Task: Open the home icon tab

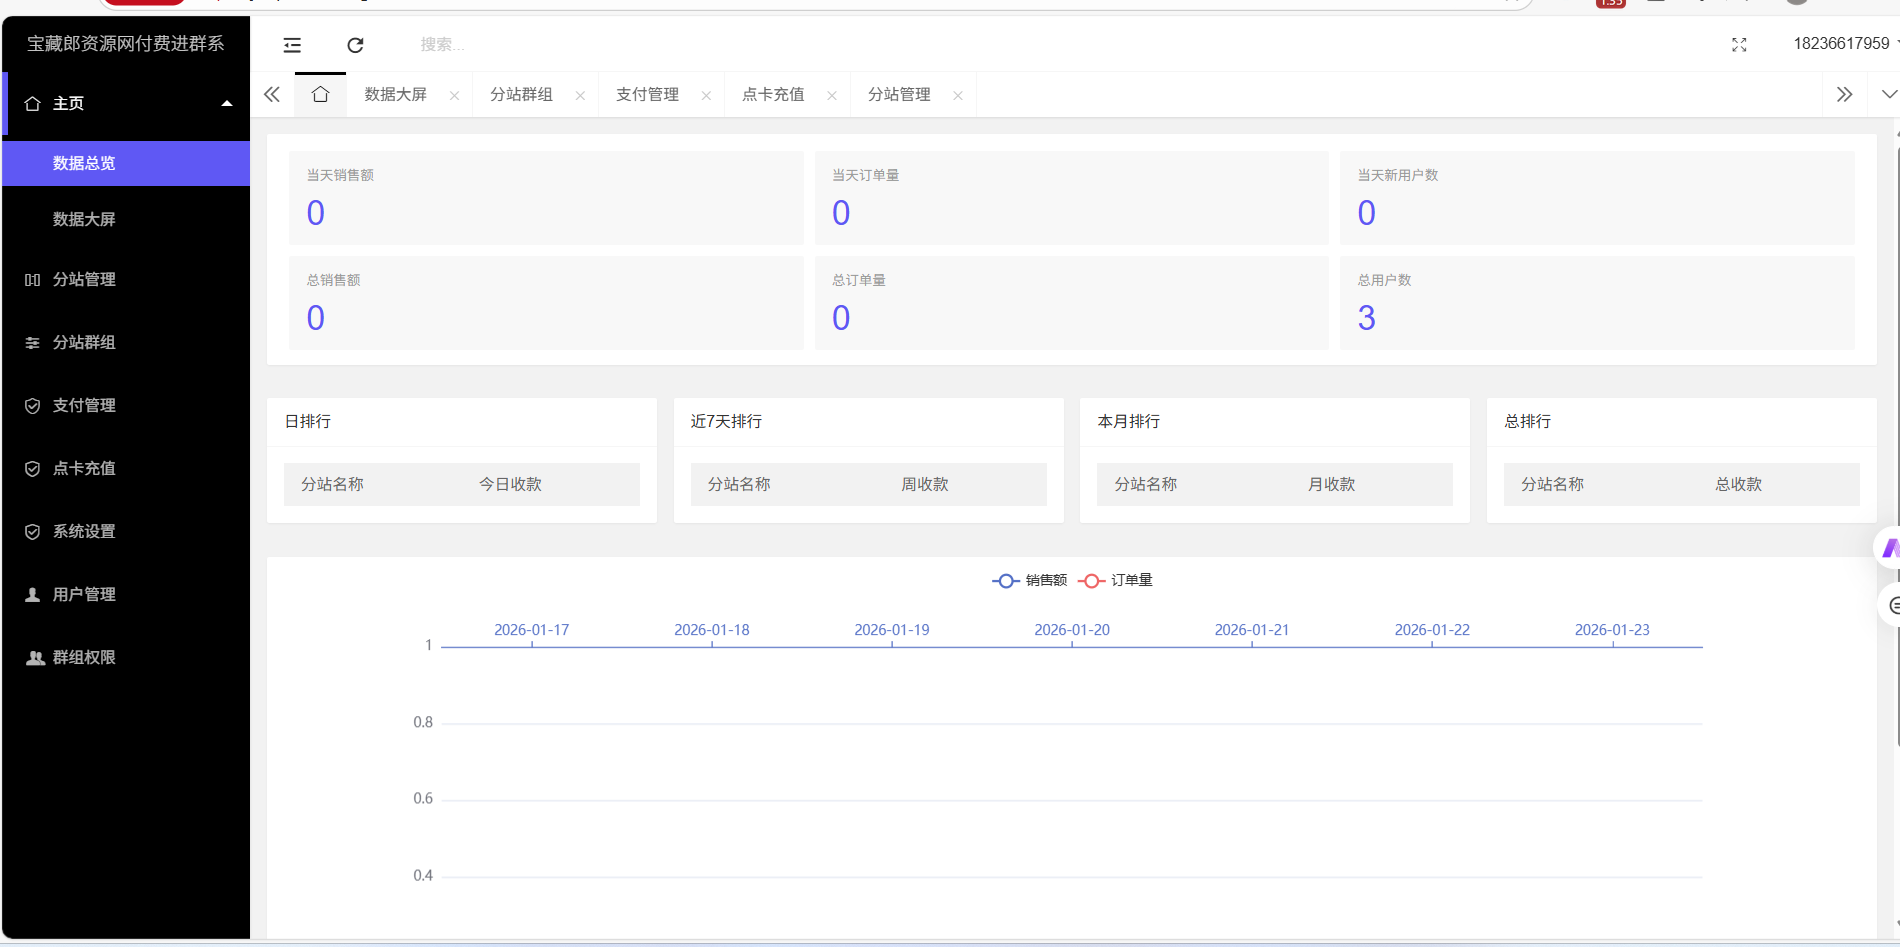Action: coord(320,95)
